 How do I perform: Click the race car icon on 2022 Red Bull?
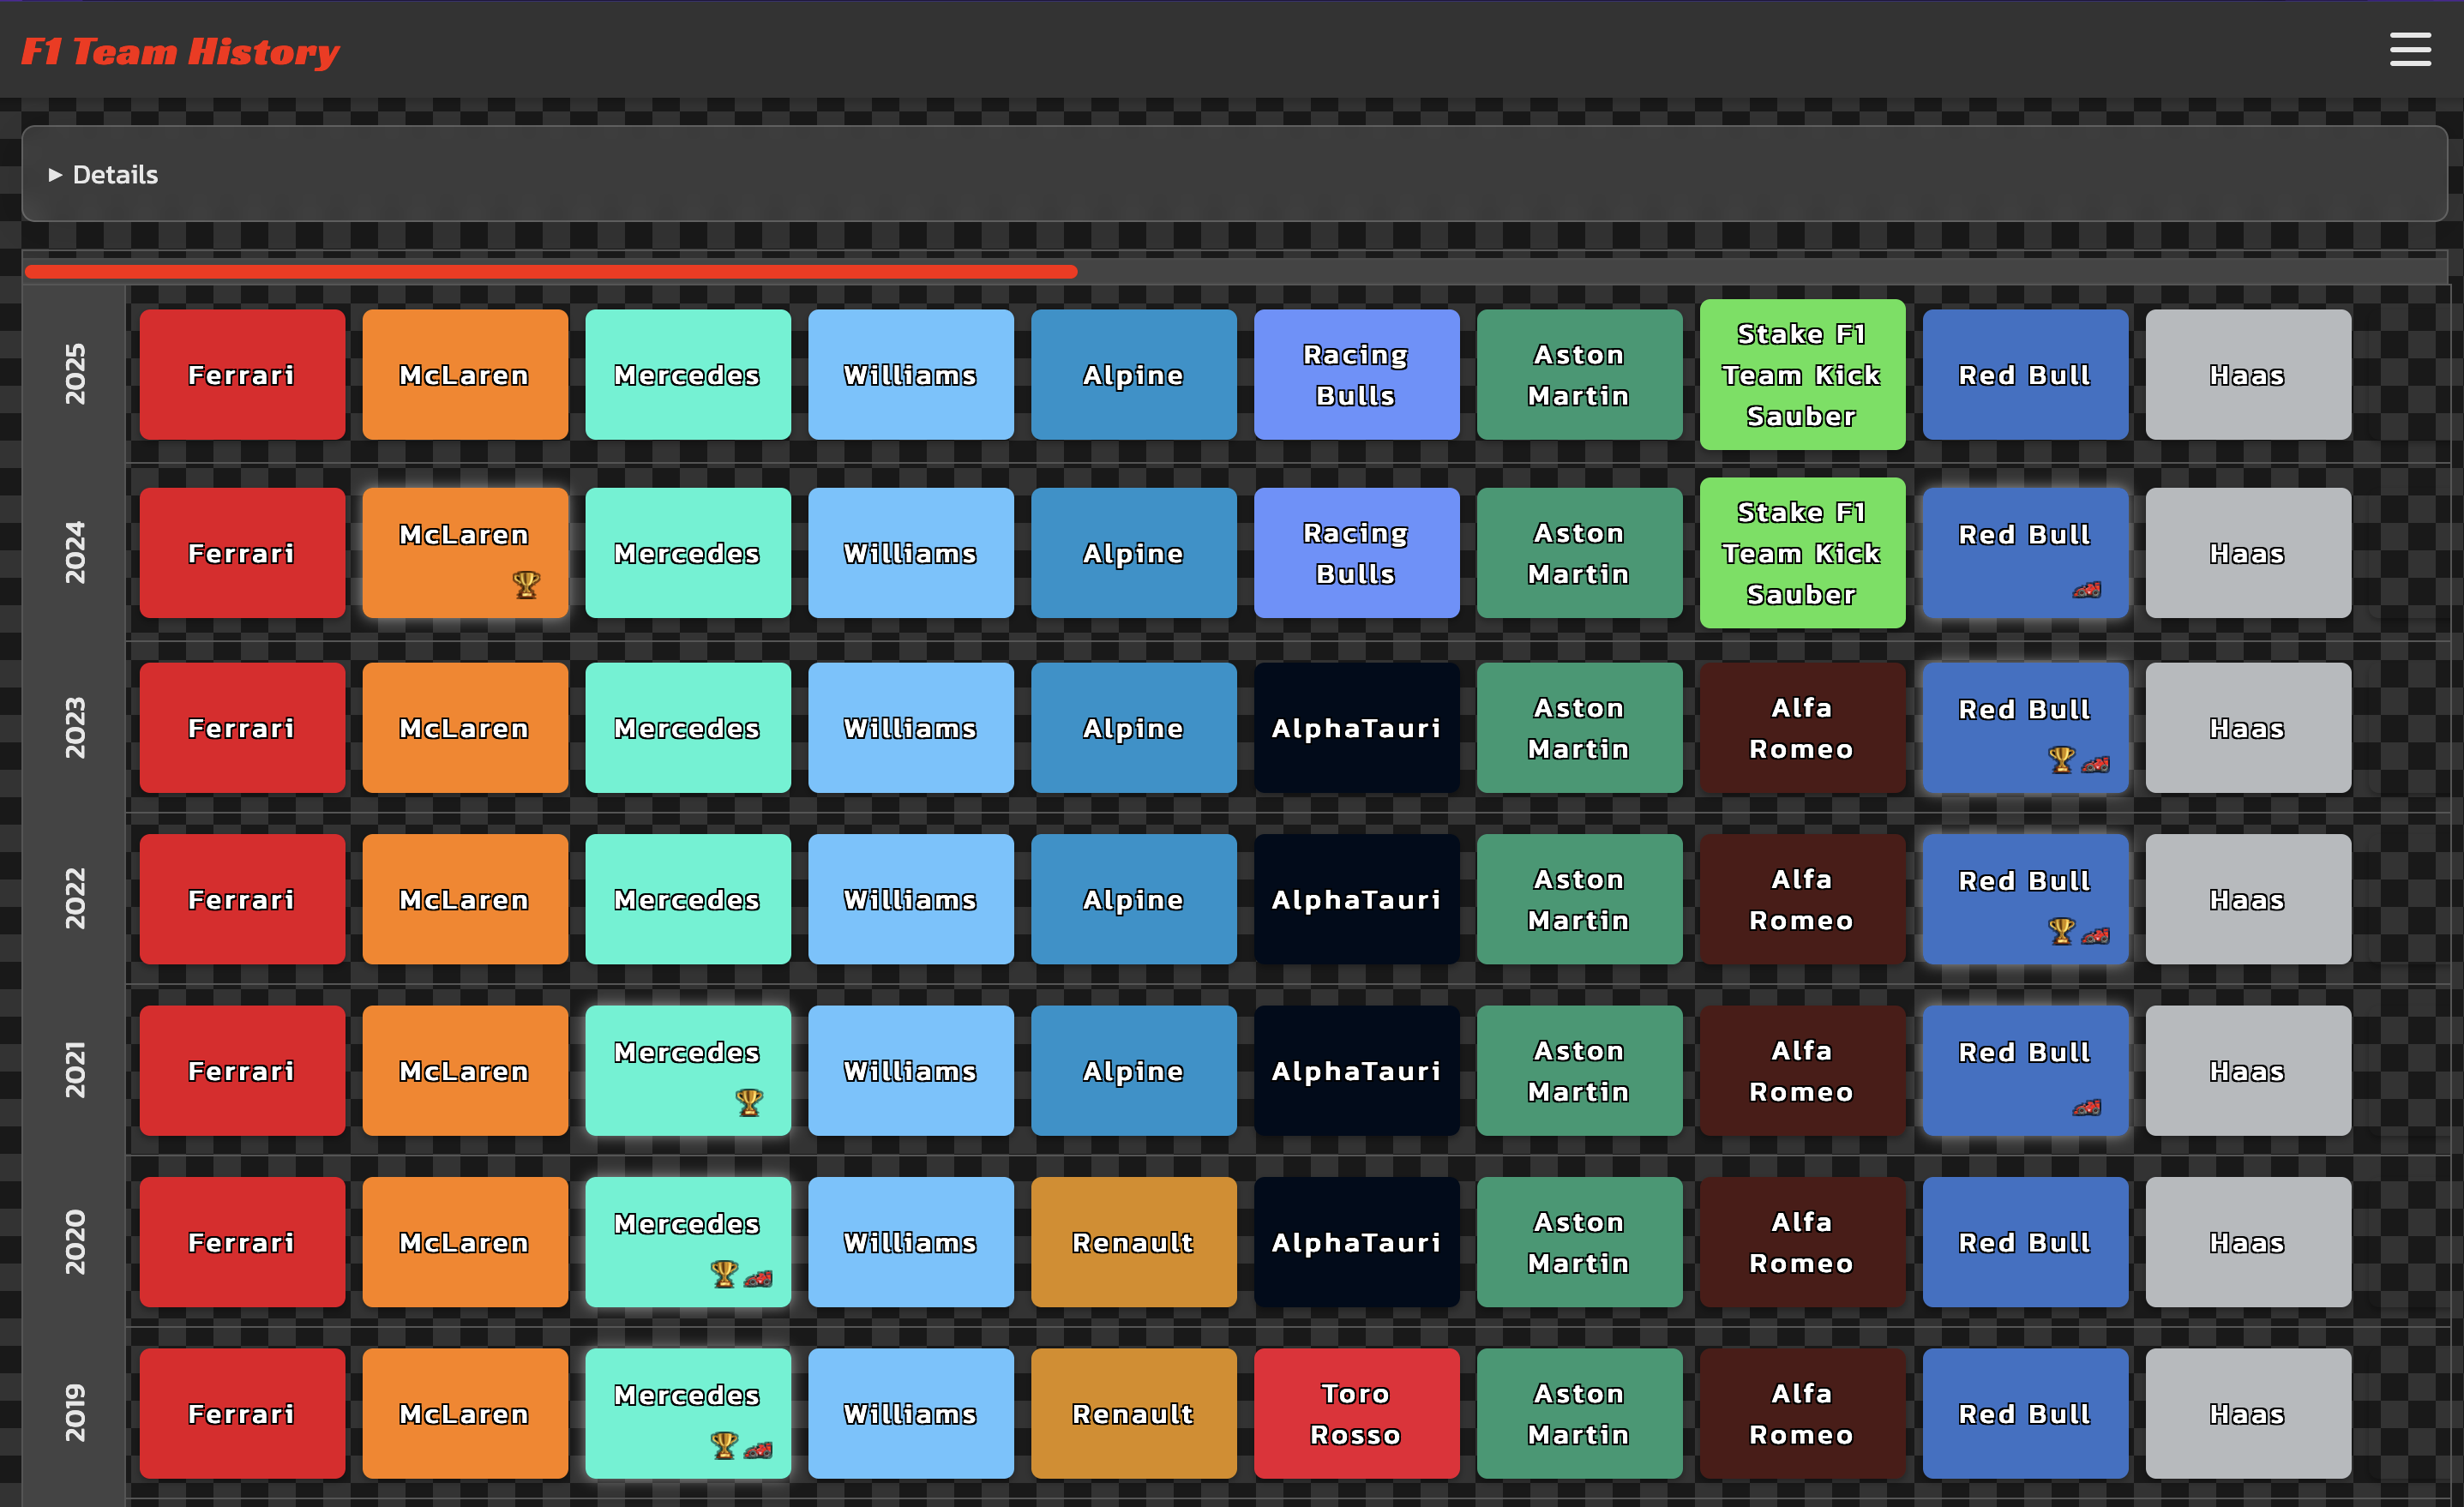[2095, 936]
